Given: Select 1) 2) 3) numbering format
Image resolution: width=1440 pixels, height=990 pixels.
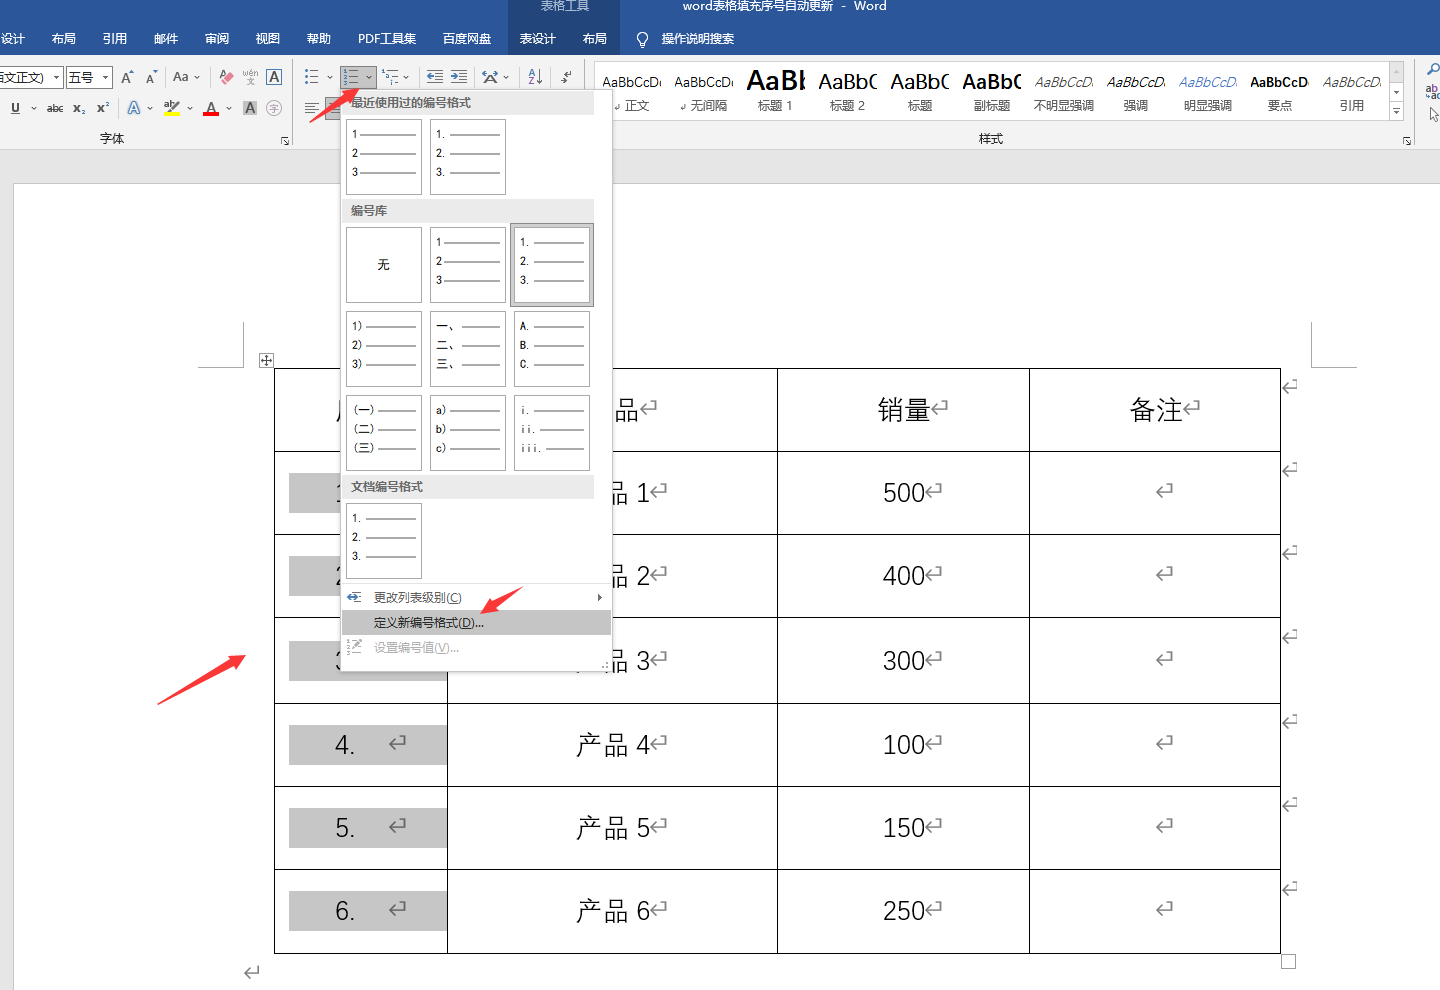Looking at the screenshot, I should click(384, 349).
